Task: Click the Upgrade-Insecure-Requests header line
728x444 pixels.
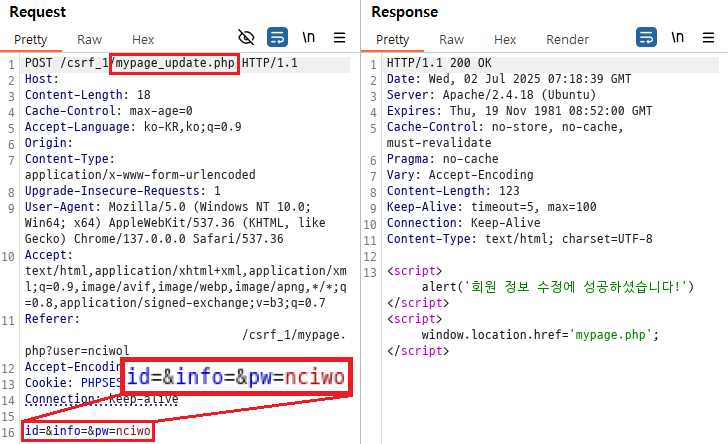Action: (x=123, y=191)
